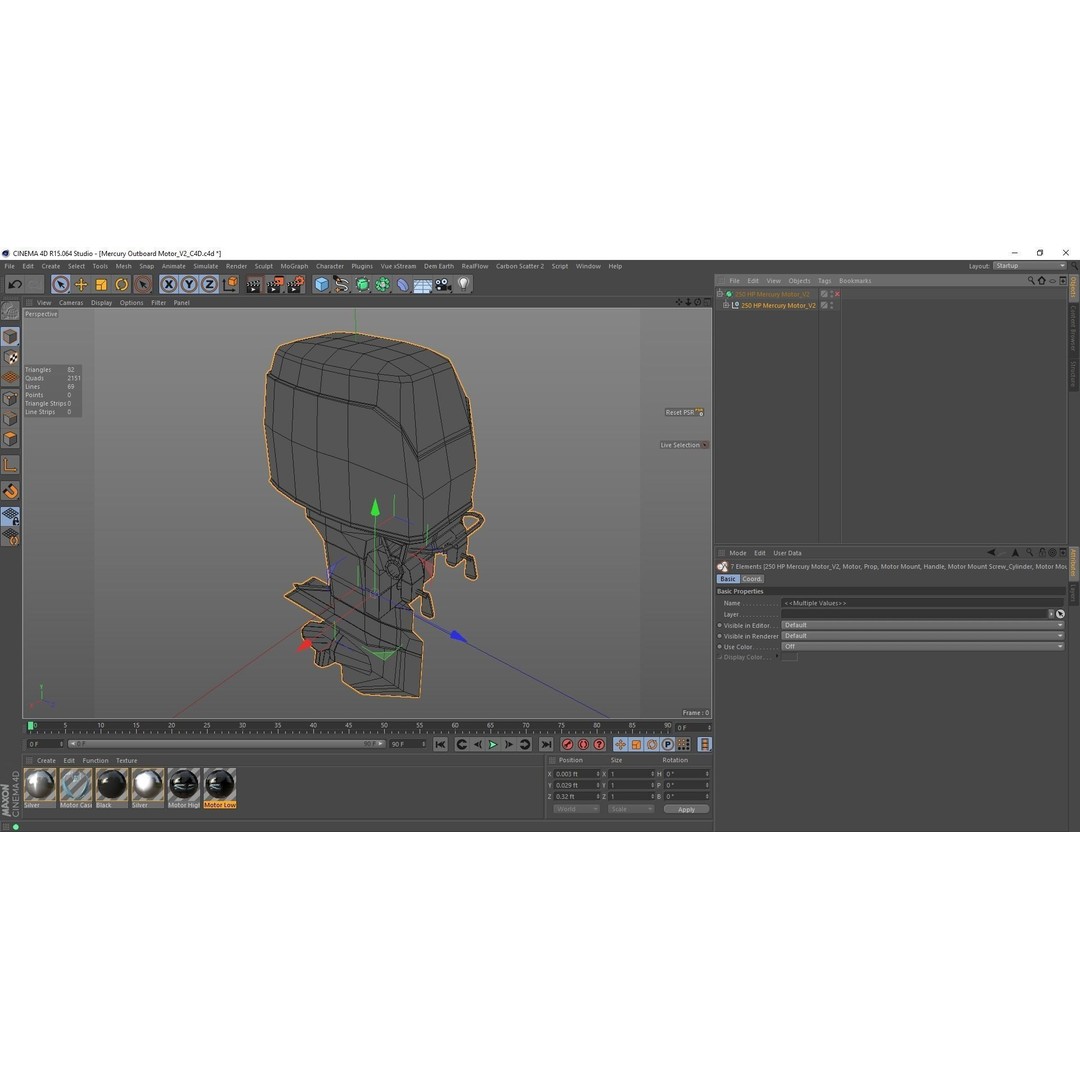Open the Layer picker arrow
1080x1080 pixels.
(x=1051, y=614)
